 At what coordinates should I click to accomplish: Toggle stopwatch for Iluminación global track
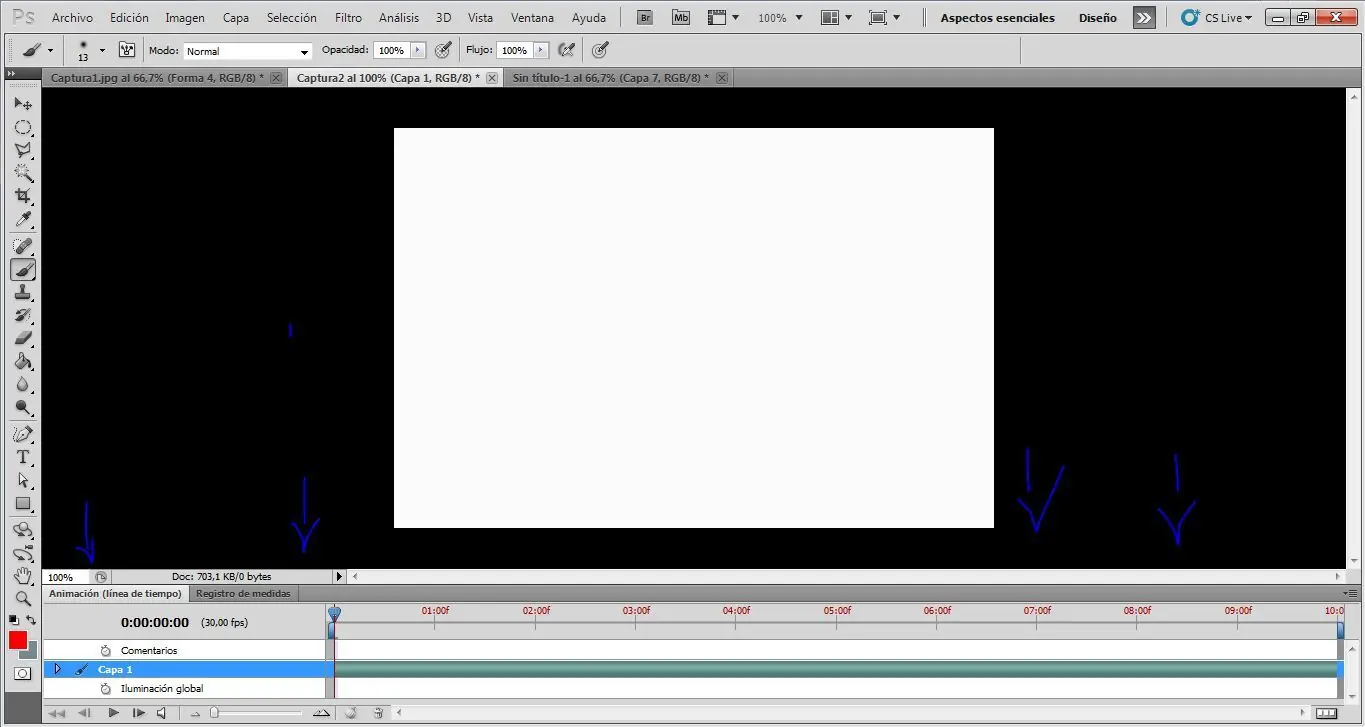tap(105, 688)
